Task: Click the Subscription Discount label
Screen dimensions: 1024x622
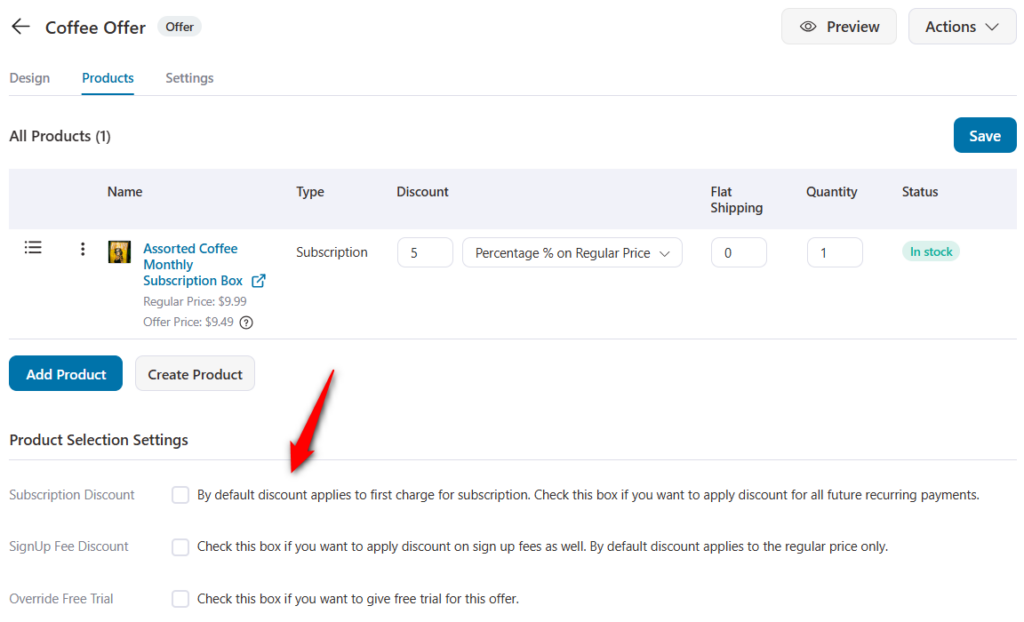Action: tap(72, 495)
